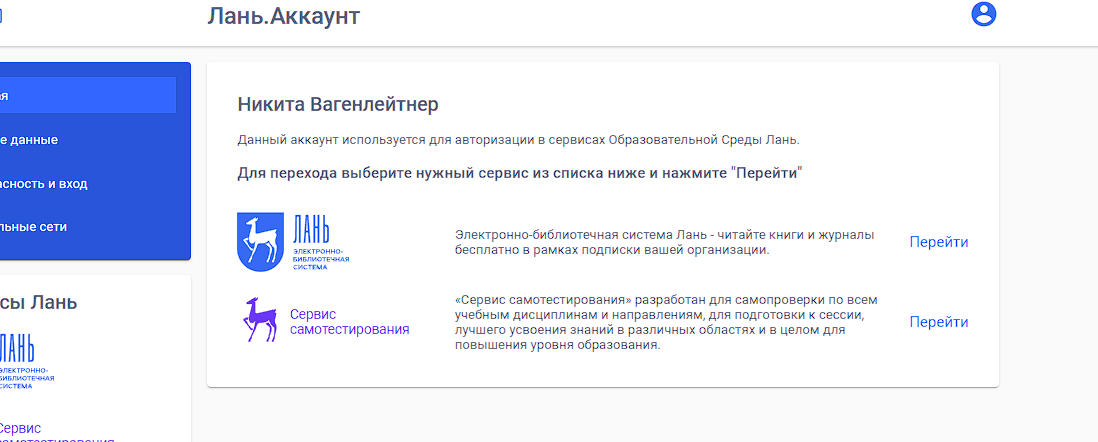Screen dimensions: 1098x442
Task: Go to self-testing service via Перейти link
Action: (938, 322)
